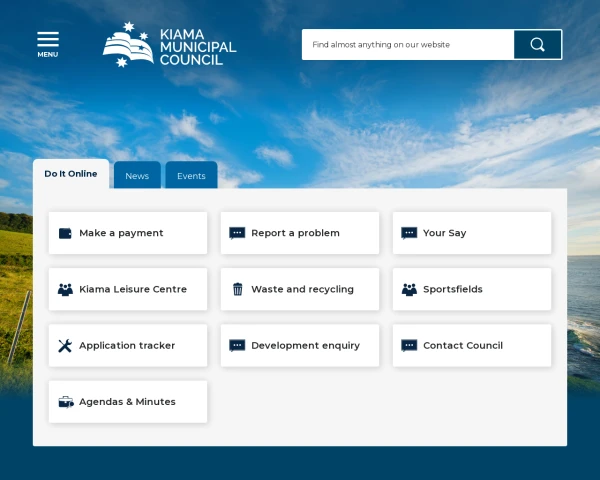The width and height of the screenshot is (600, 480).
Task: Click the briefcase icon beside Agendas & Minutes
Action: [x=65, y=402]
